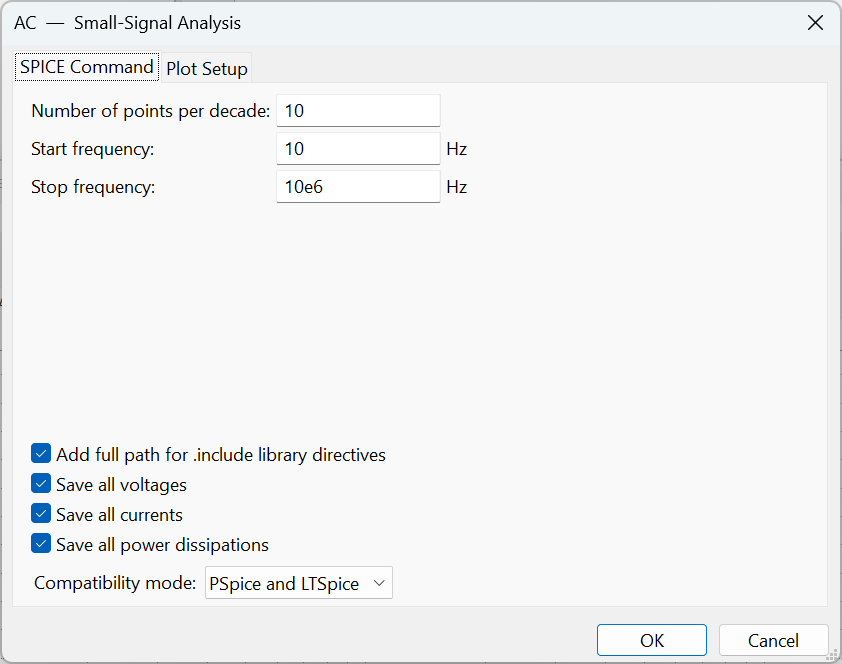This screenshot has width=842, height=664.
Task: Confirm settings with the OK button
Action: 652,641
